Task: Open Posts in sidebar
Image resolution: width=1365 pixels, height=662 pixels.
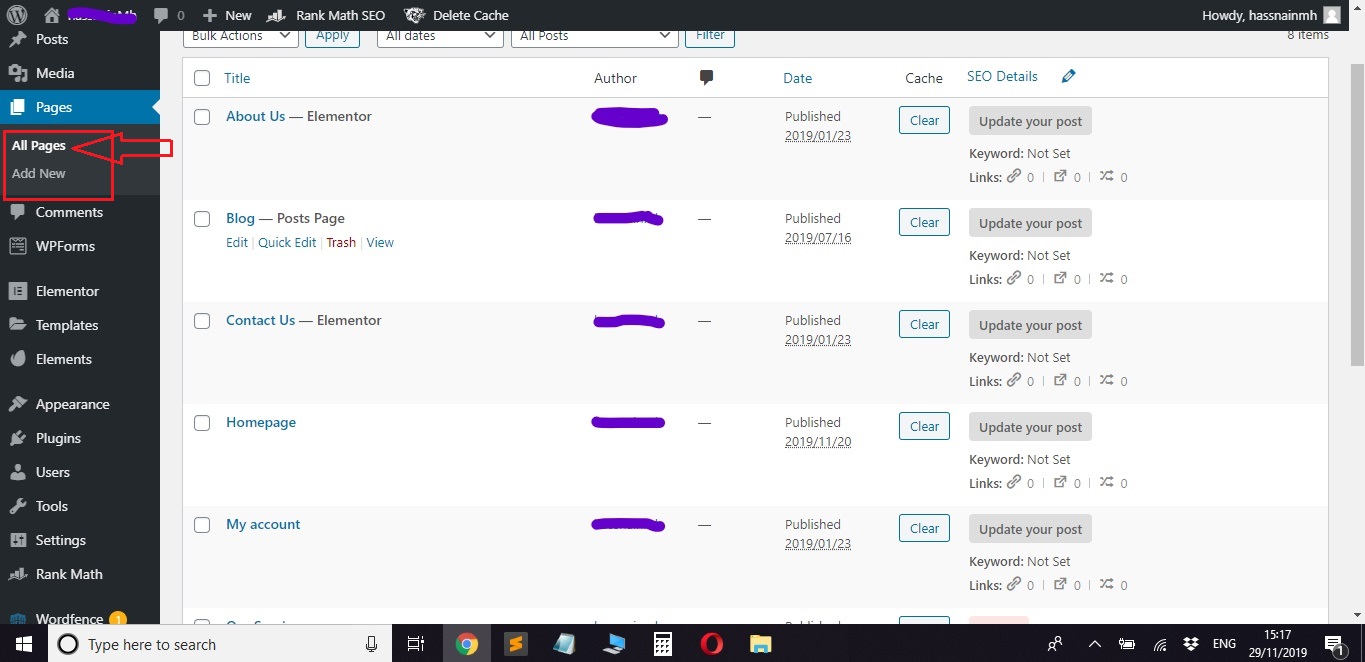Action: tap(52, 39)
